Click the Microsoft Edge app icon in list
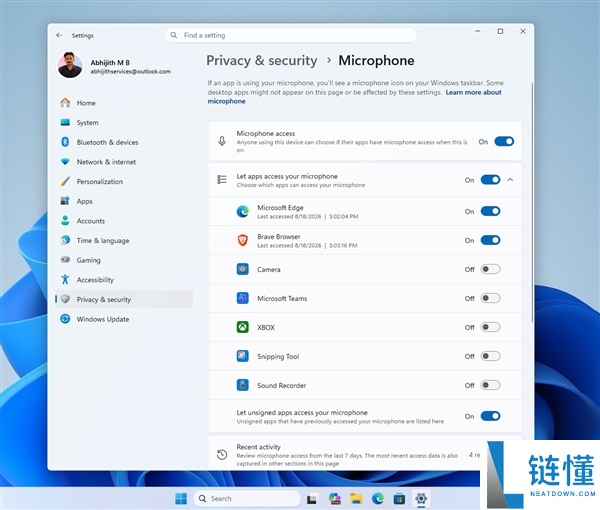The width and height of the screenshot is (600, 510). click(243, 211)
